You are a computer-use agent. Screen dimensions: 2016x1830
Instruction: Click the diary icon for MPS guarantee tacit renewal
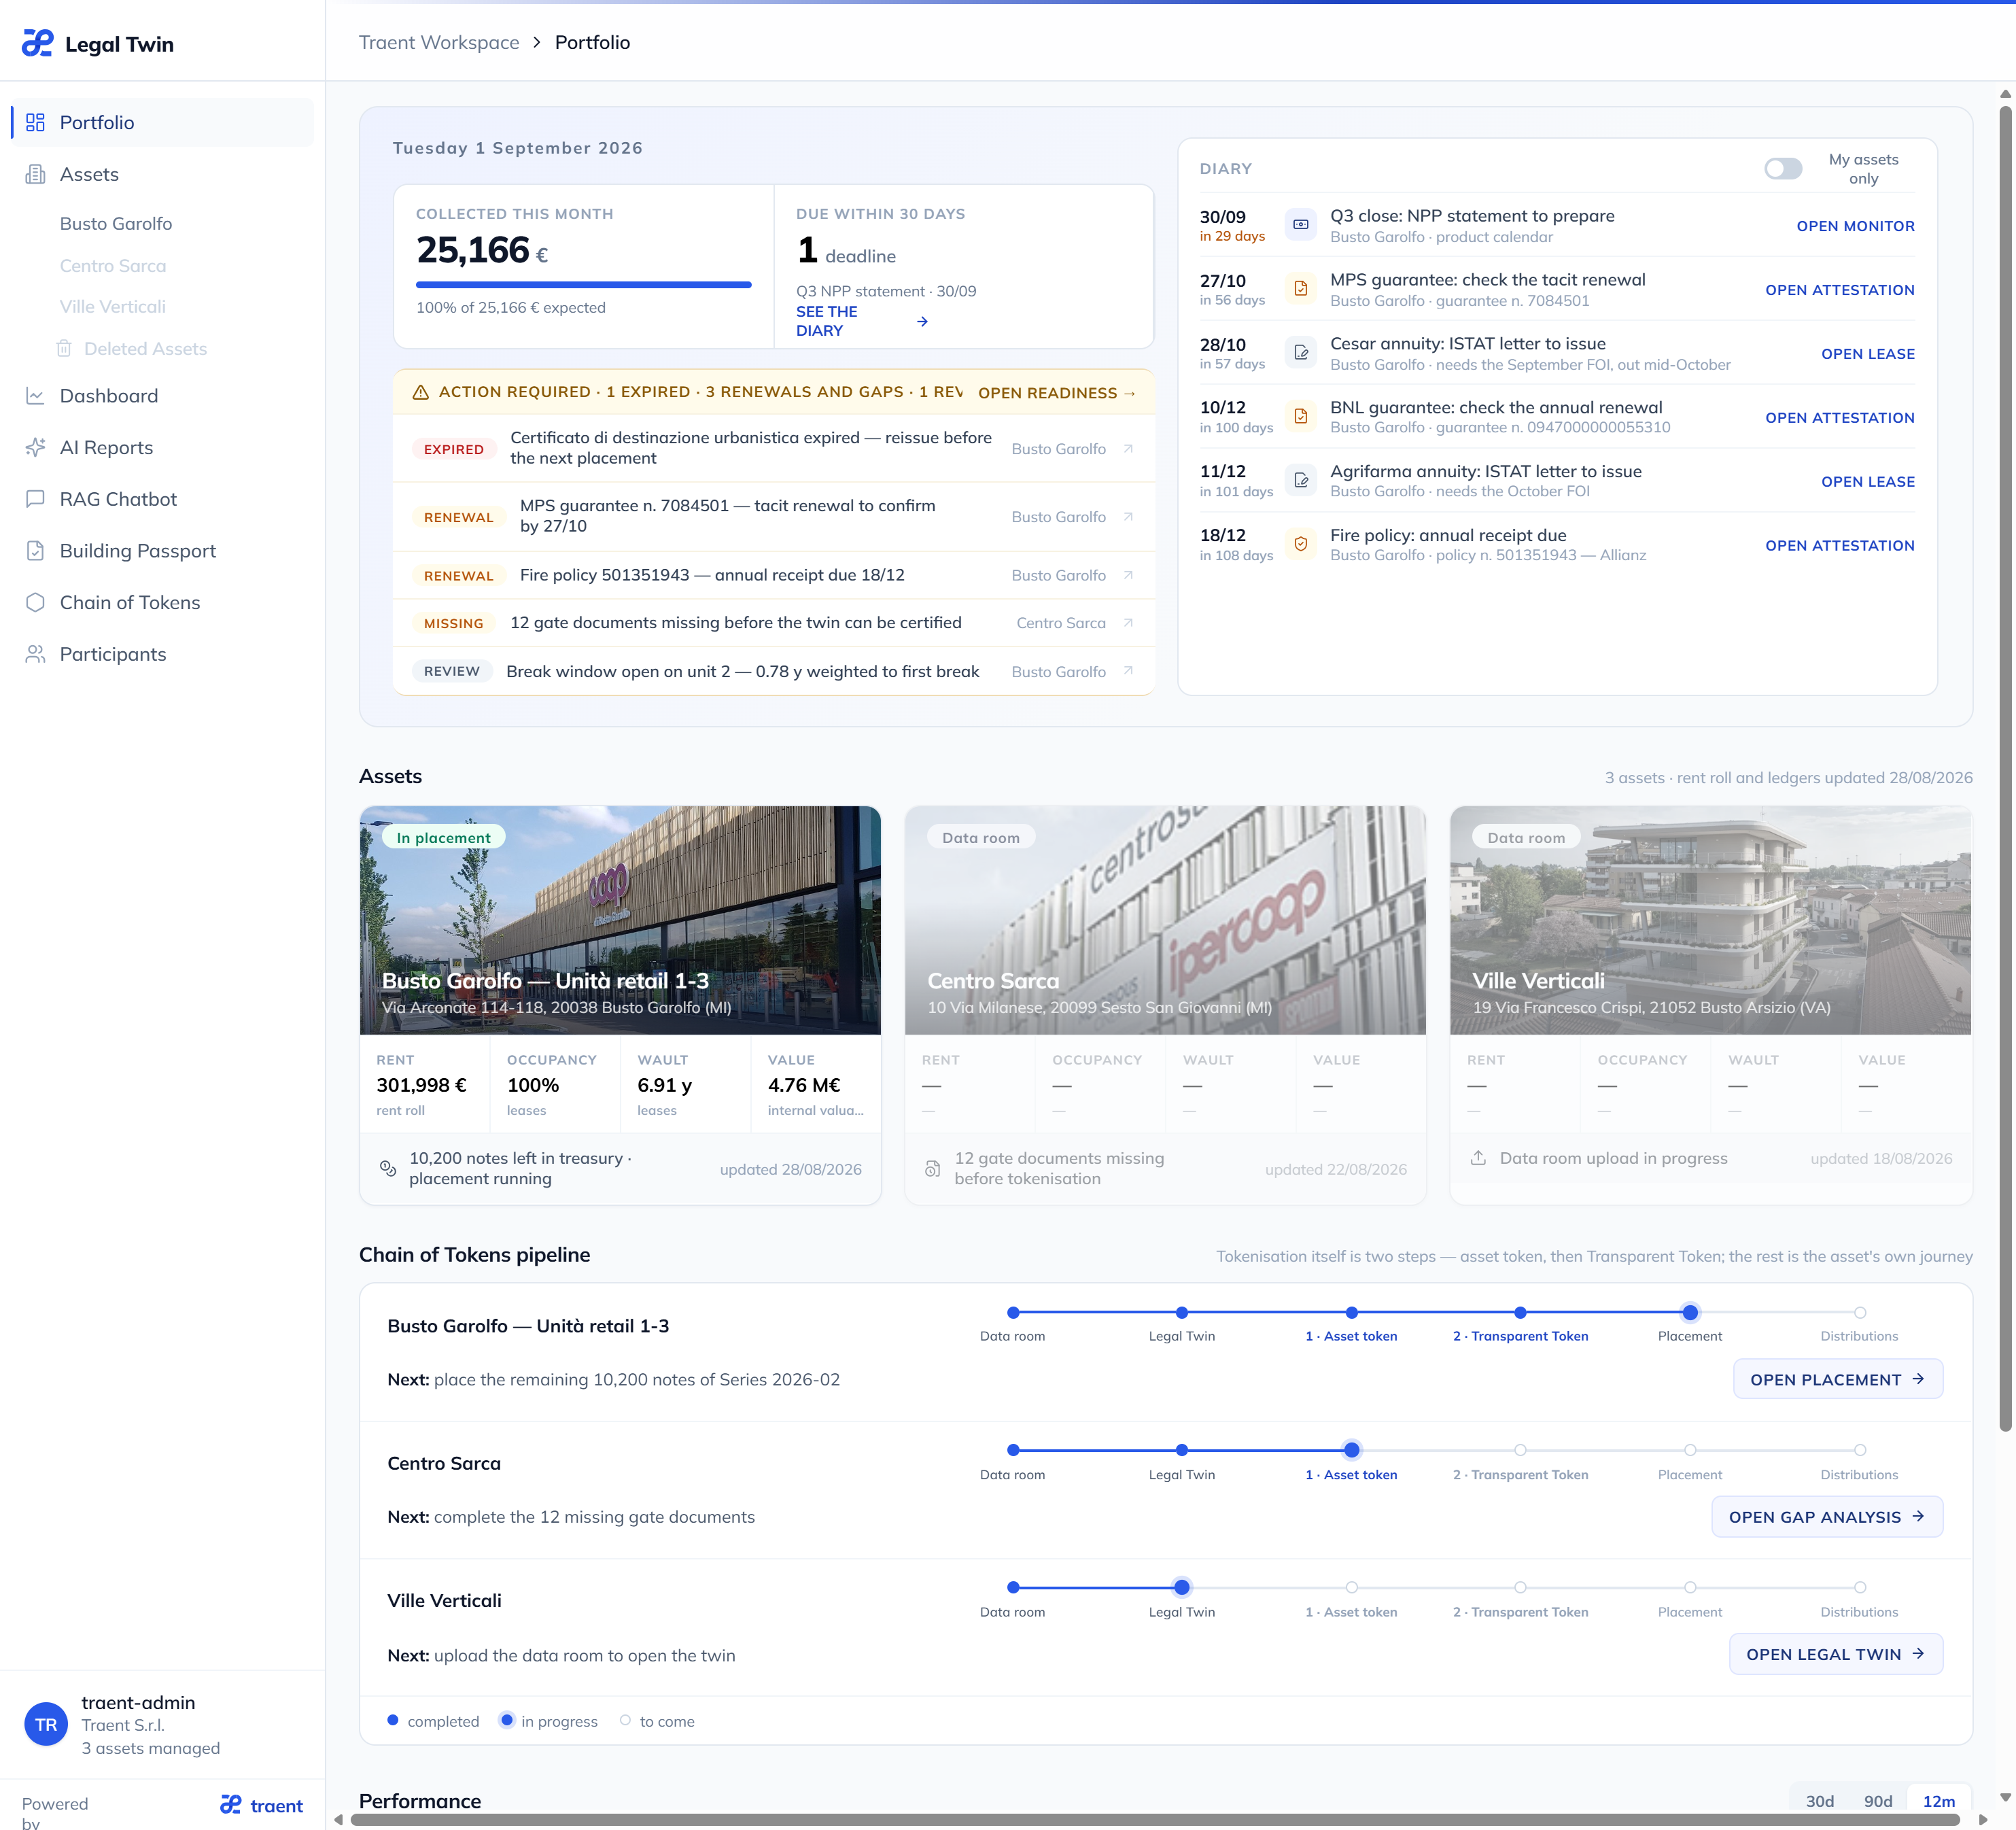(1300, 289)
